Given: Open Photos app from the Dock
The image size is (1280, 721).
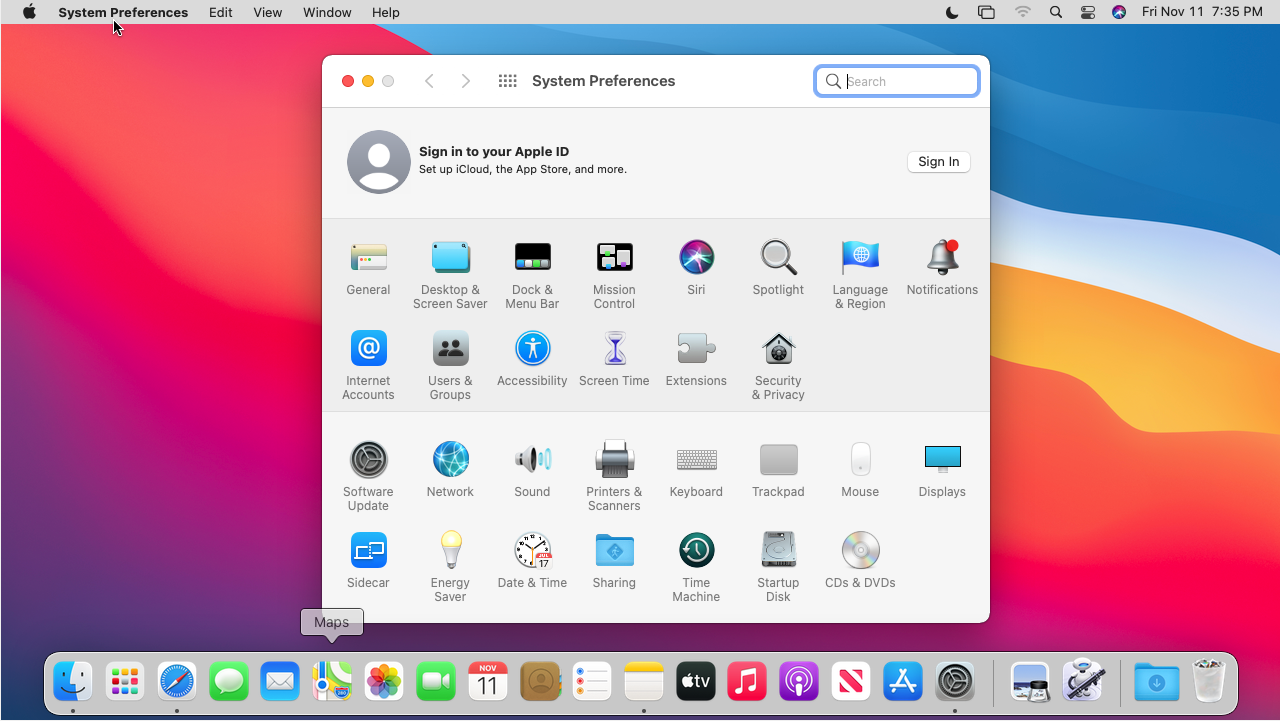Looking at the screenshot, I should pyautogui.click(x=384, y=681).
